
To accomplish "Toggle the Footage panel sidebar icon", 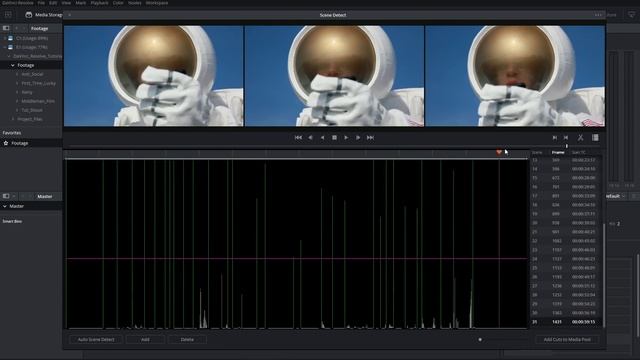I will pos(6,28).
